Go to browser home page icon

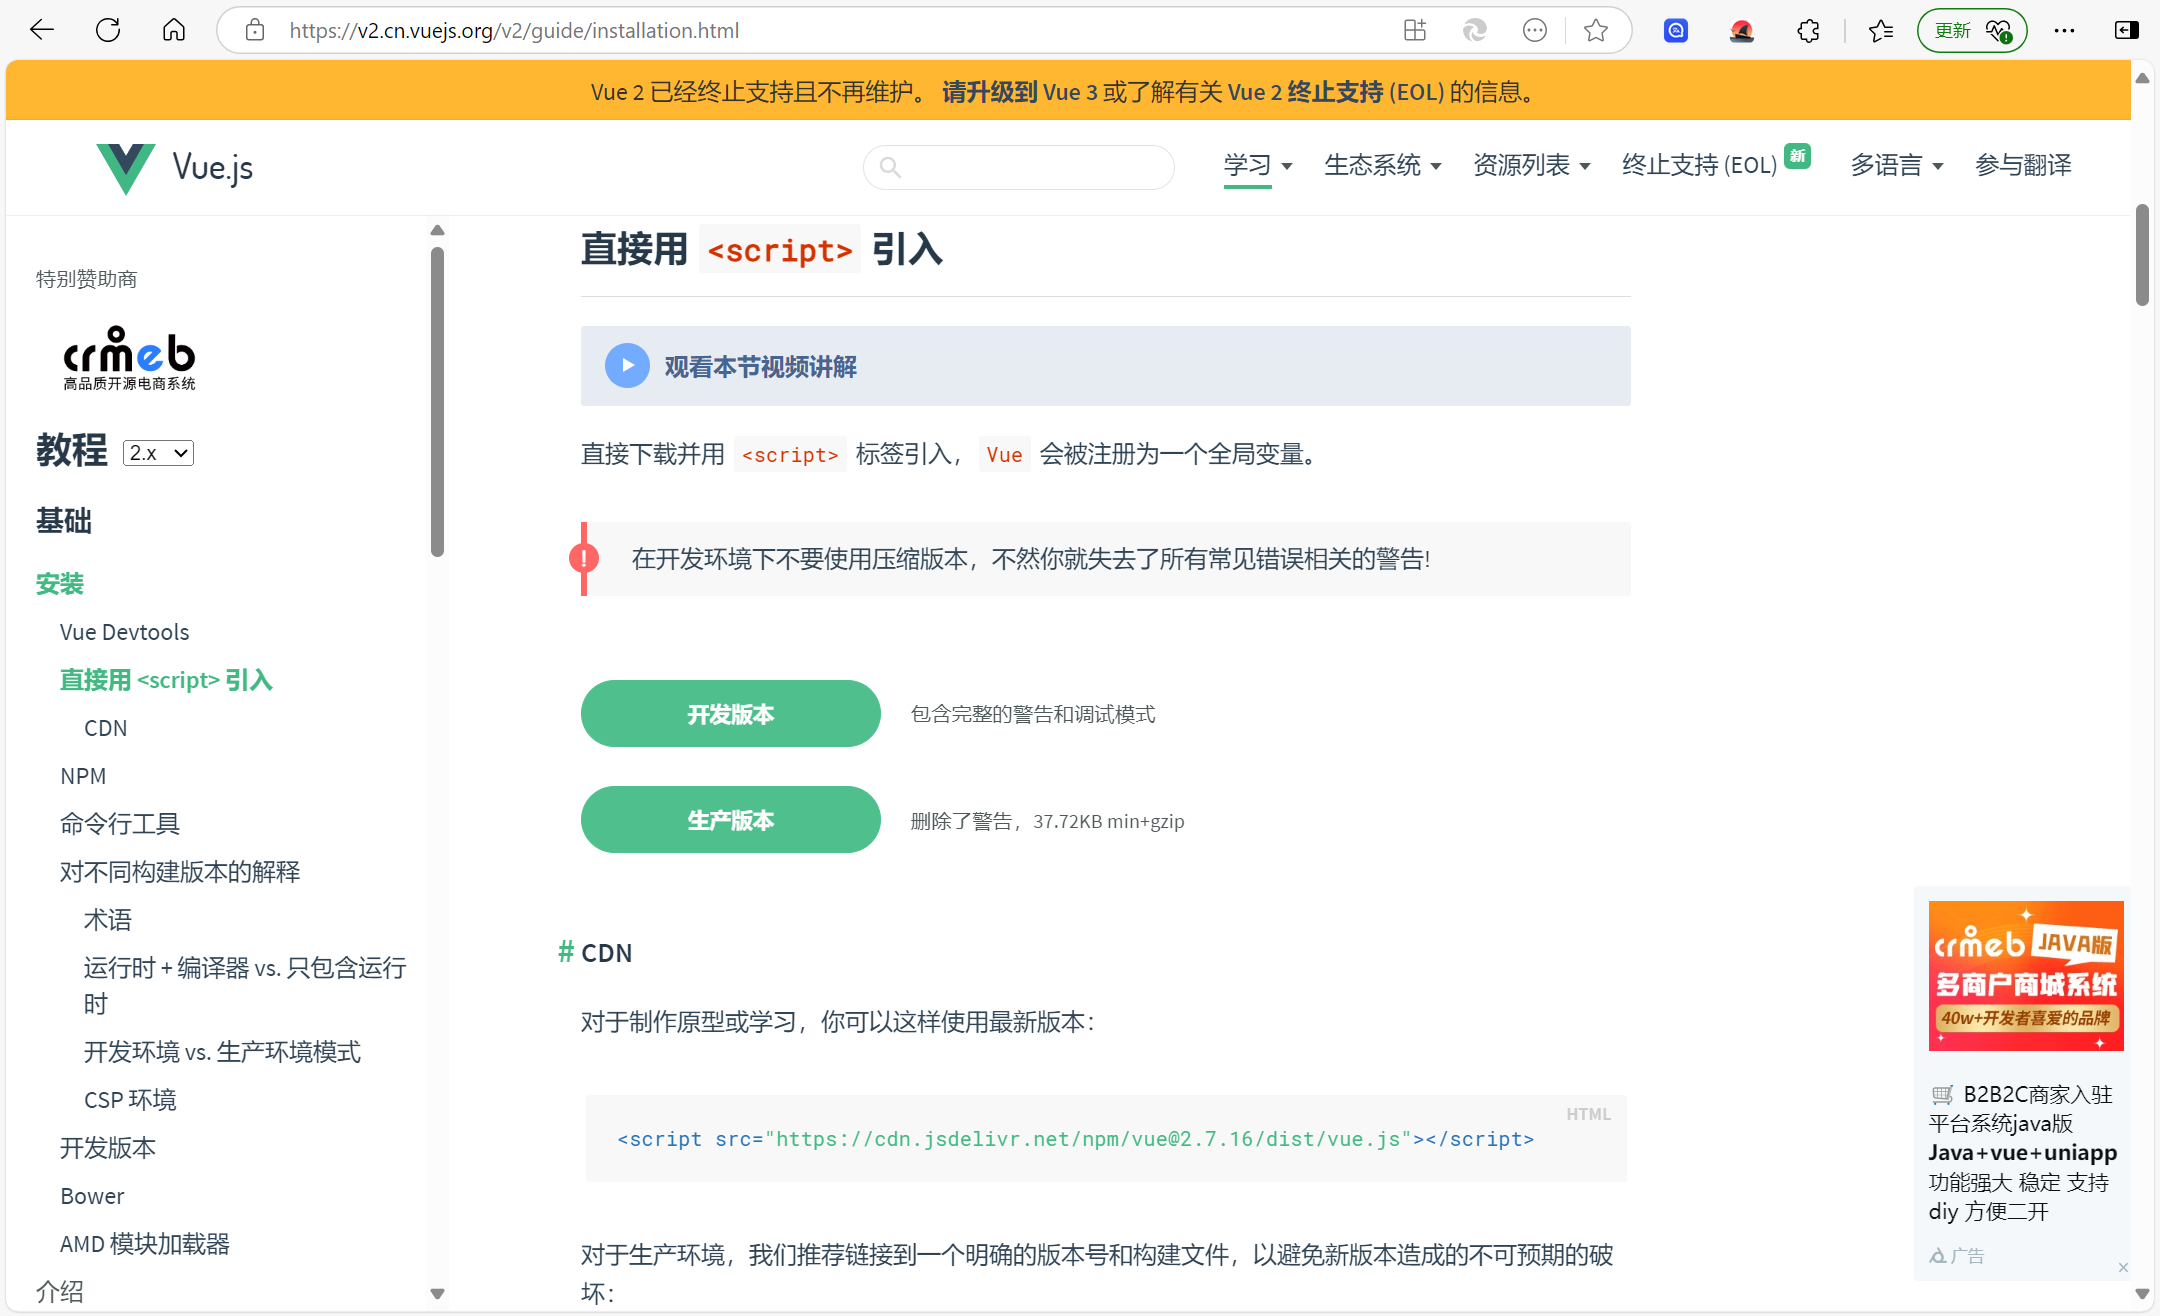tap(174, 30)
